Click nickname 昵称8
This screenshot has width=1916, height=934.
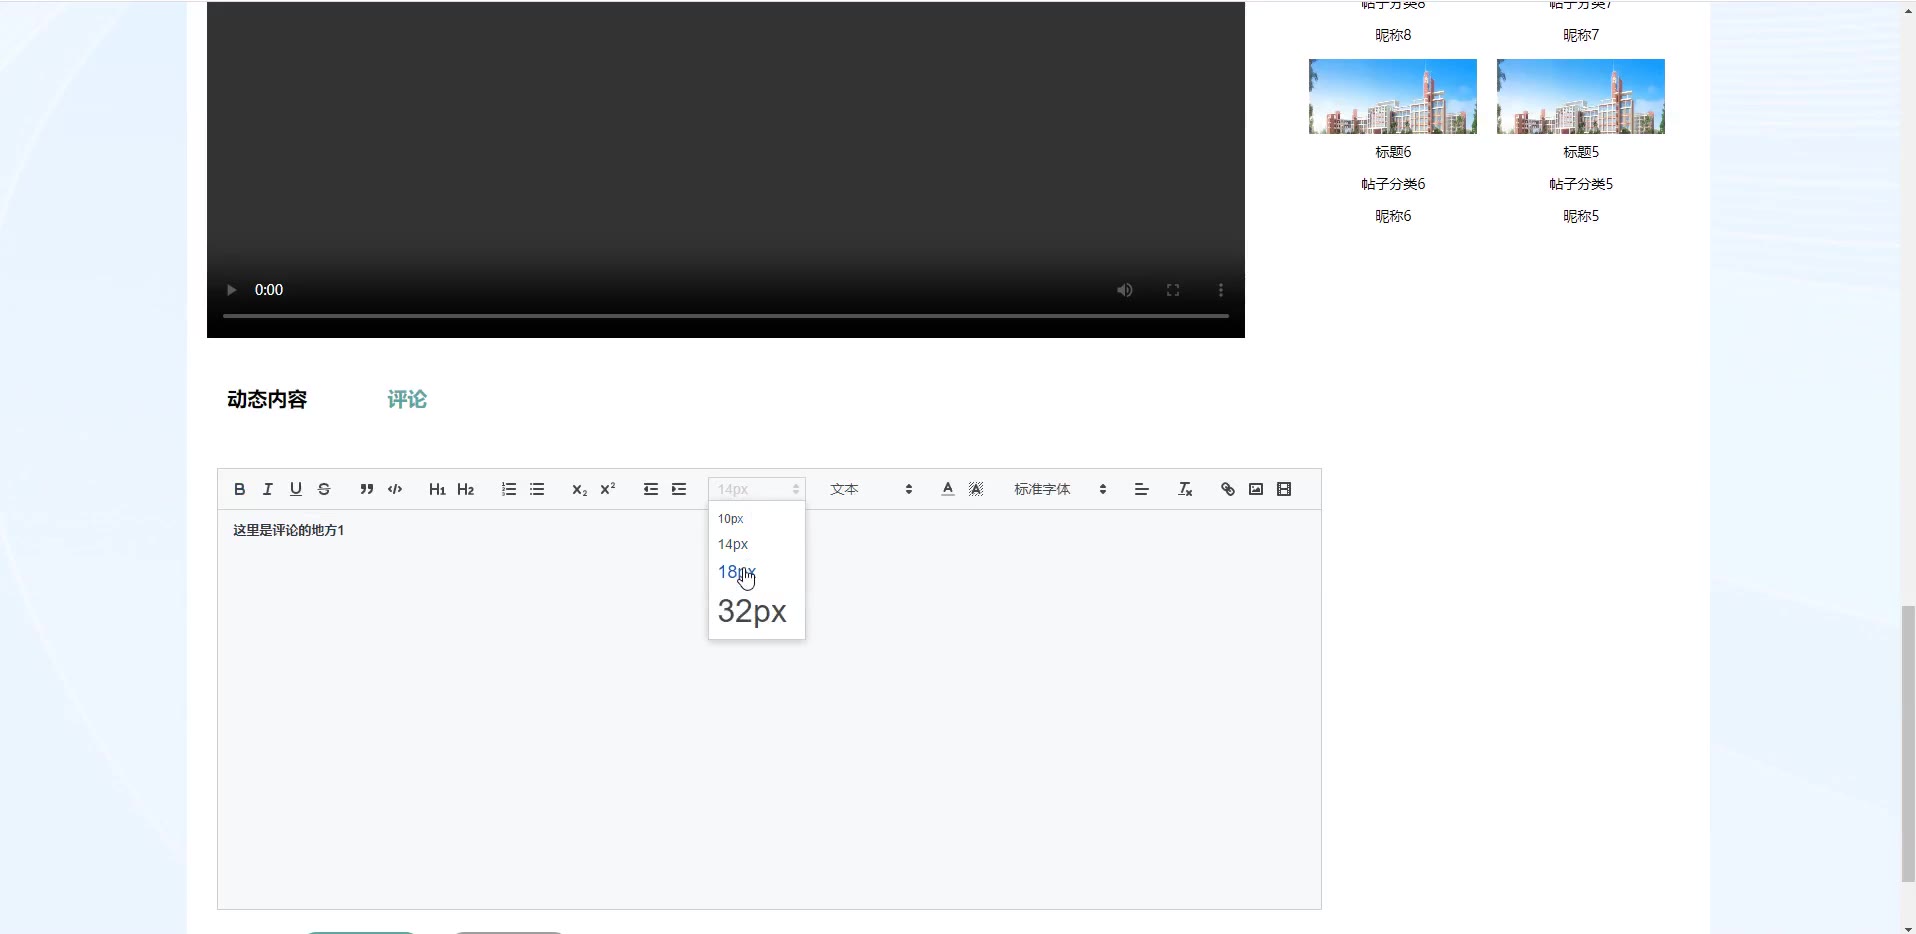click(1393, 35)
